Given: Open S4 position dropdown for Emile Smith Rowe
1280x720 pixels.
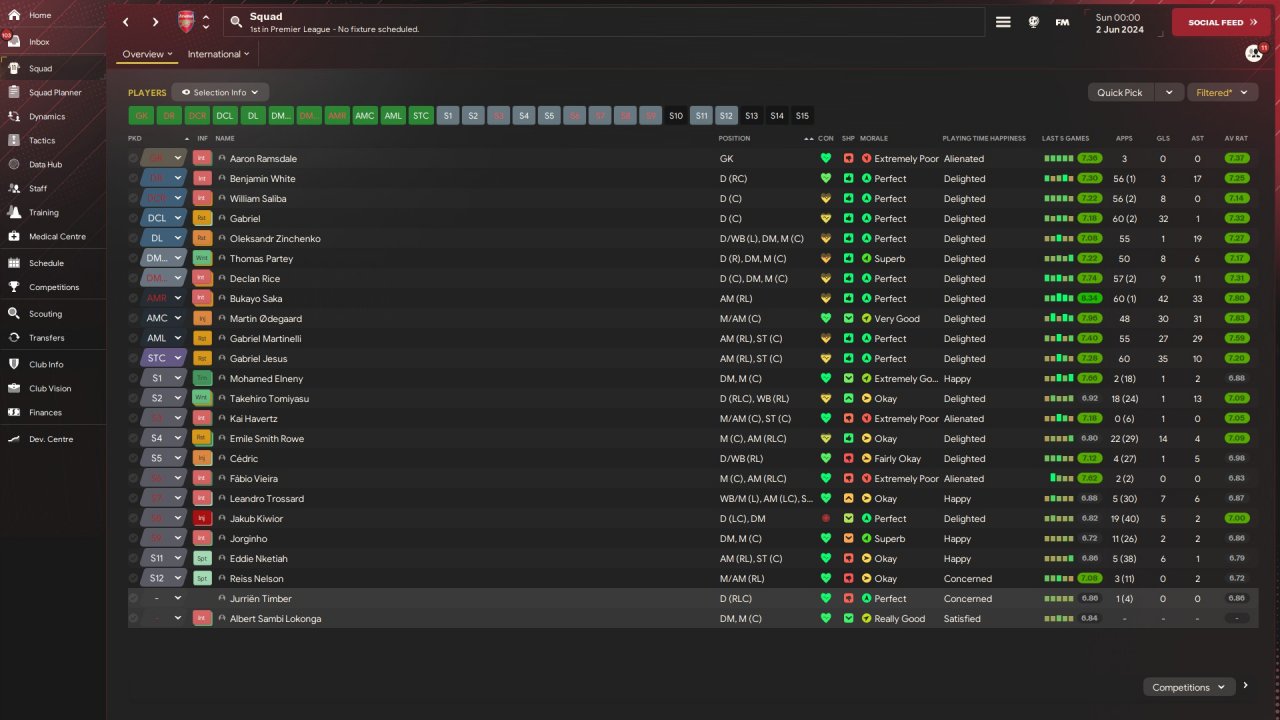Looking at the screenshot, I should pyautogui.click(x=178, y=438).
